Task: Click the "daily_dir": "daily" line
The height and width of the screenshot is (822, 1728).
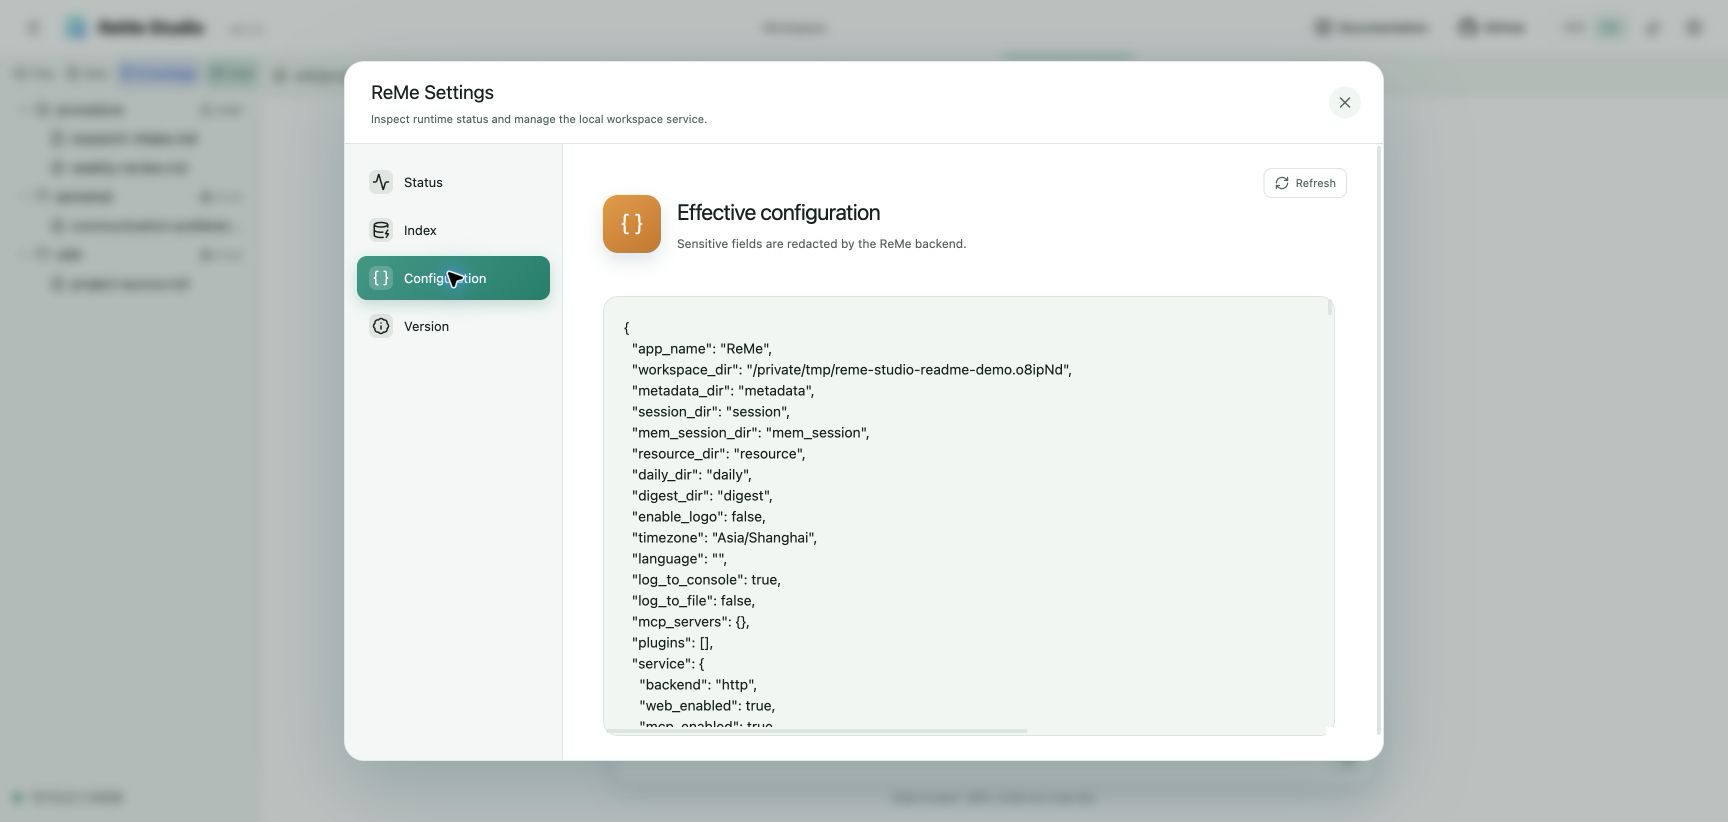Action: click(x=691, y=474)
